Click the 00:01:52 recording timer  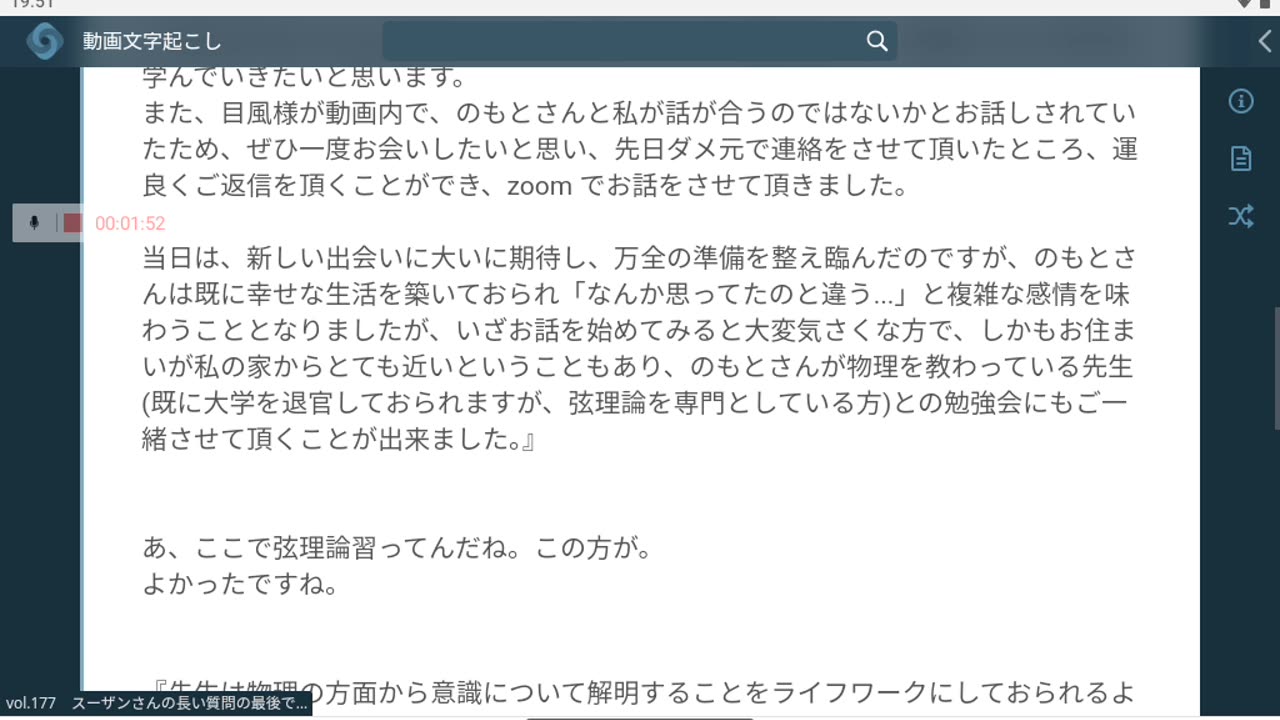pos(130,224)
